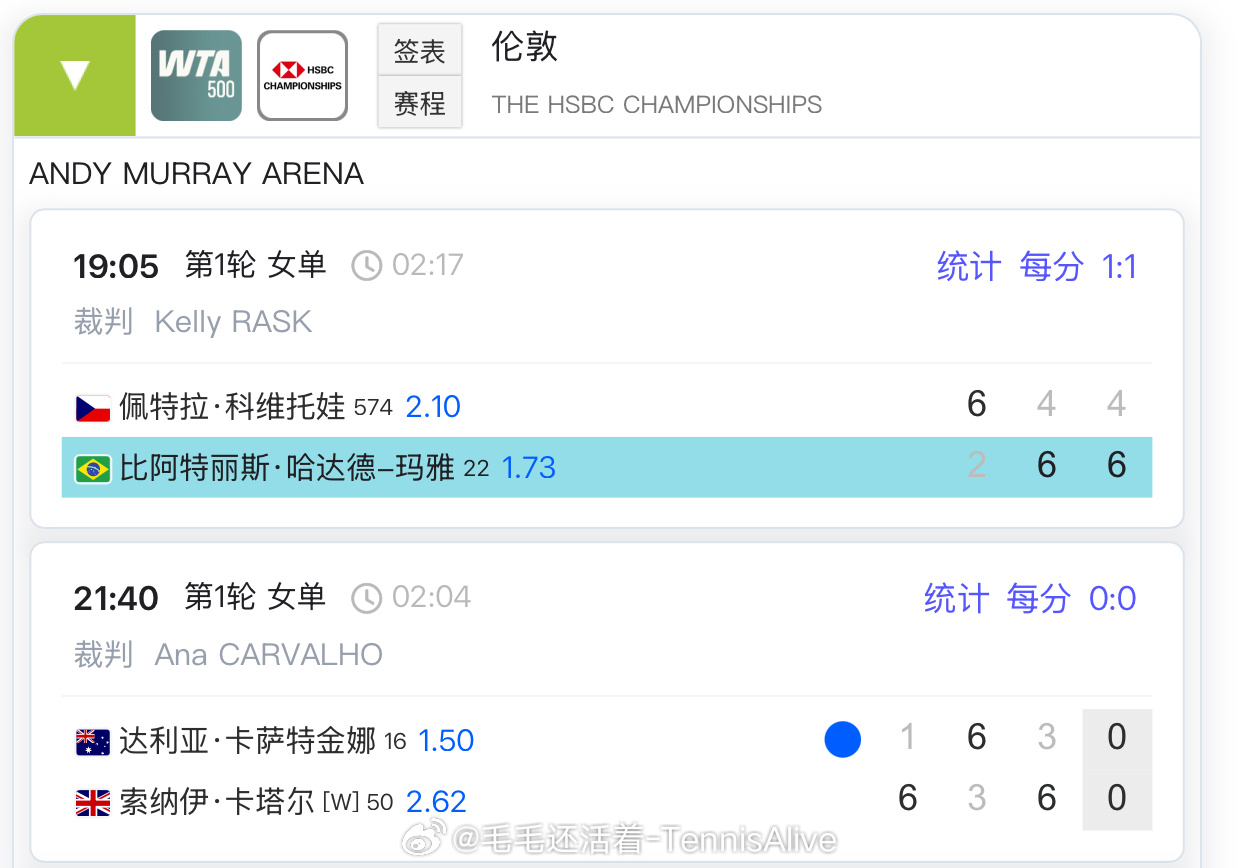1241x868 pixels.
Task: Open 每分 for the 21:40 match
Action: [1038, 599]
